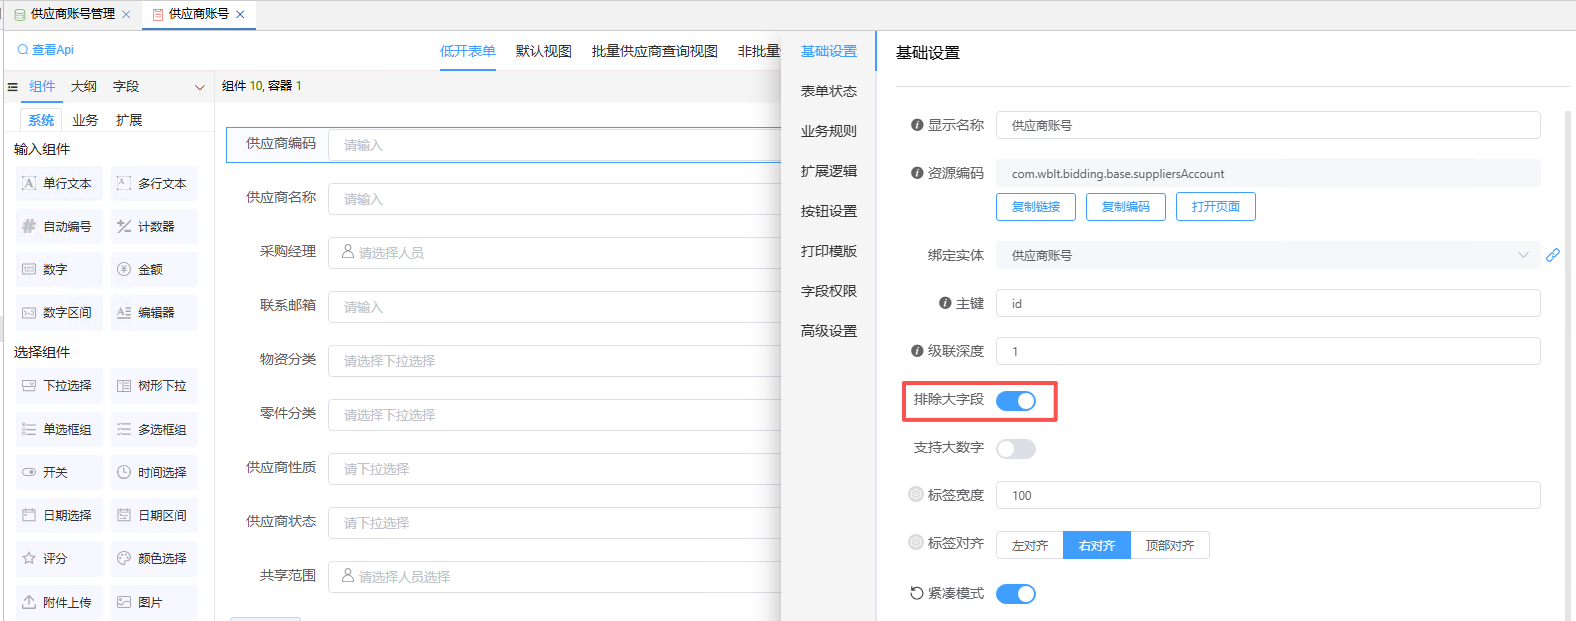
Task: Open the 零件分类 dropdown field
Action: 555,415
